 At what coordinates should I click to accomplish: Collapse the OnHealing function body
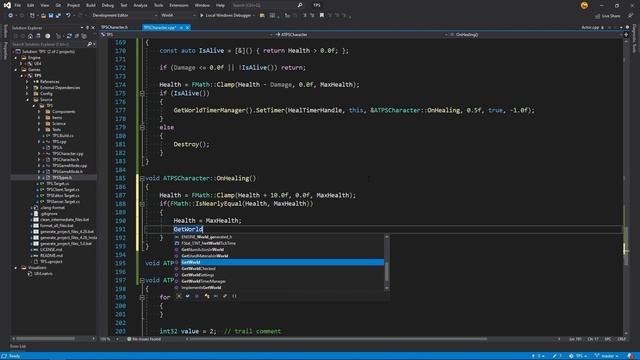pyautogui.click(x=142, y=178)
